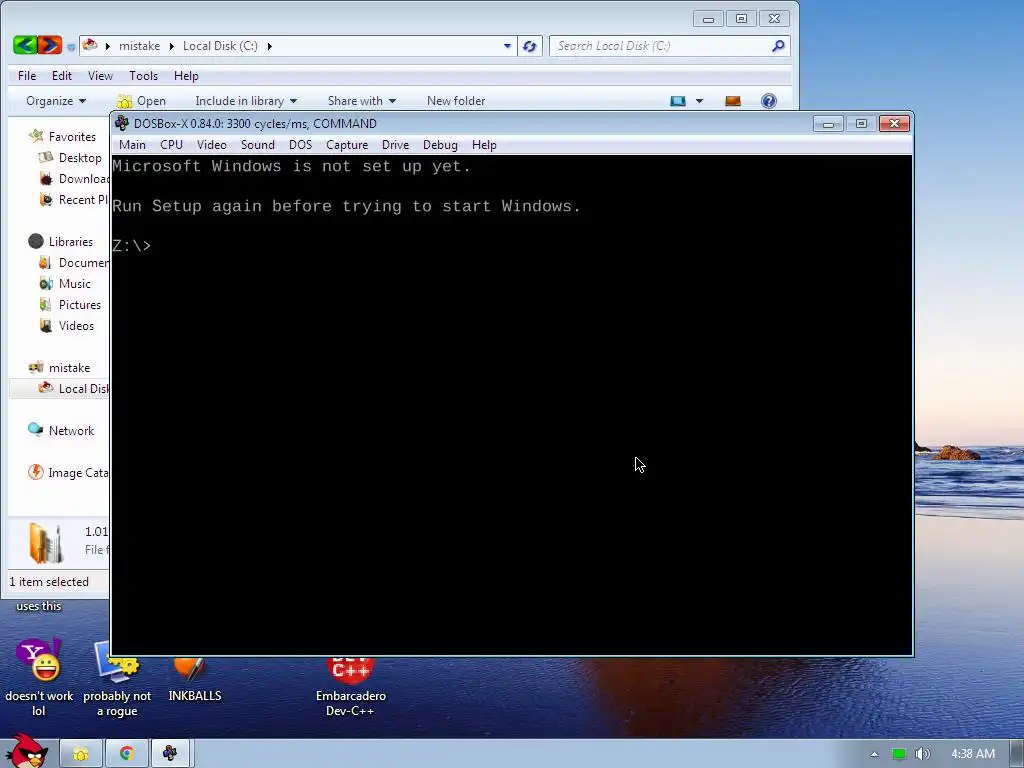Open Explorer's Help menu
This screenshot has width=1024, height=768.
pyautogui.click(x=185, y=76)
